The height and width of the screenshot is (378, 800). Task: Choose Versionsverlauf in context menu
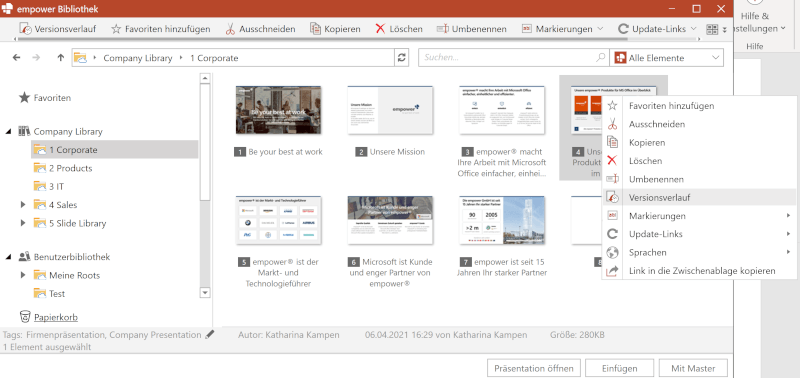699,197
